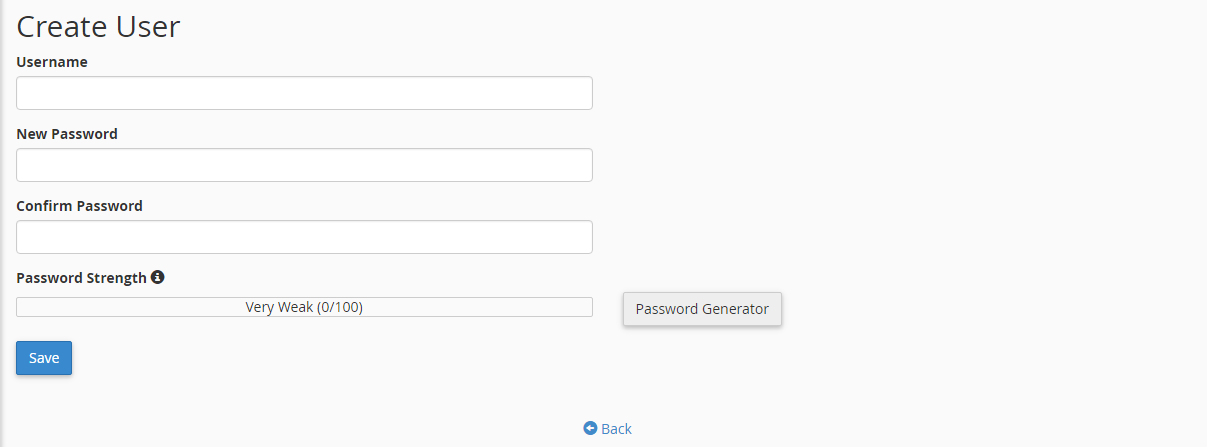Click the password strength meter bar

click(x=304, y=307)
